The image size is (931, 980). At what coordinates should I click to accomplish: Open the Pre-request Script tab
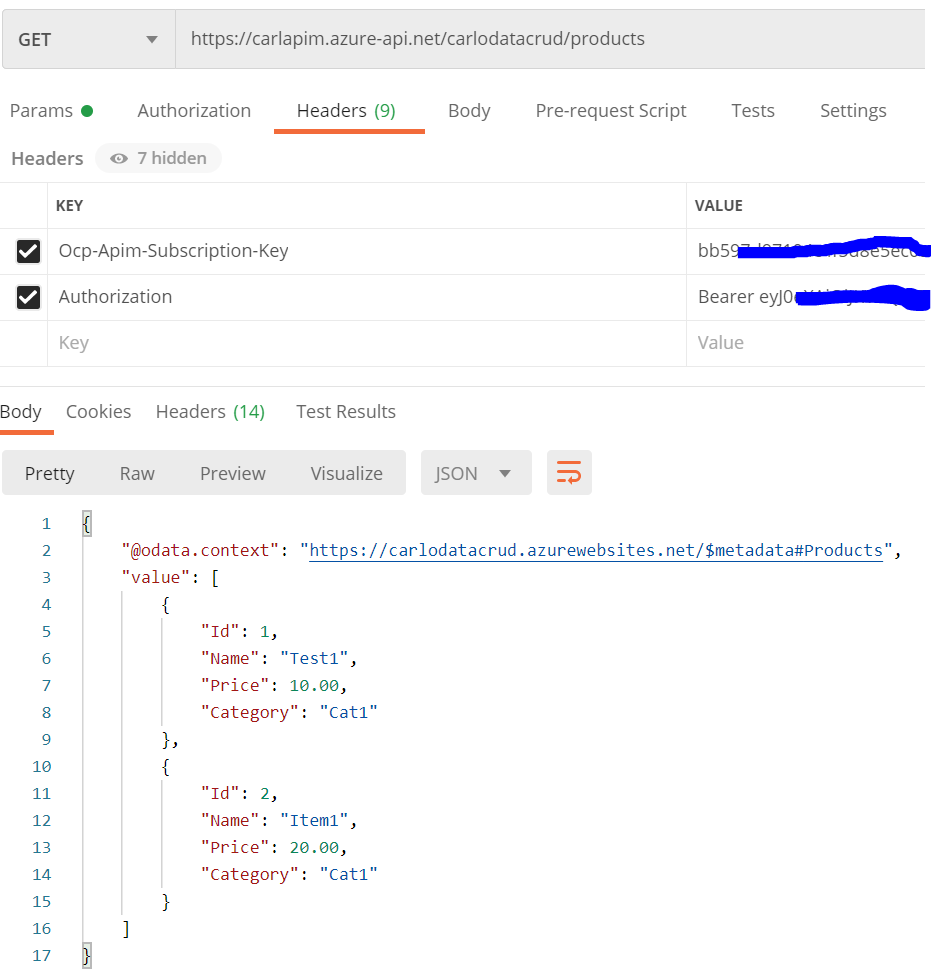click(x=611, y=110)
